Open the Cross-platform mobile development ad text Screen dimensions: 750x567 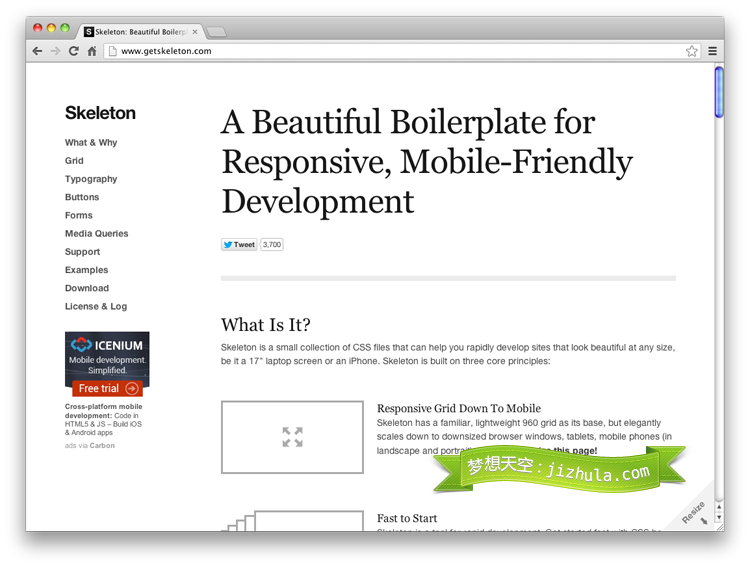[103, 420]
